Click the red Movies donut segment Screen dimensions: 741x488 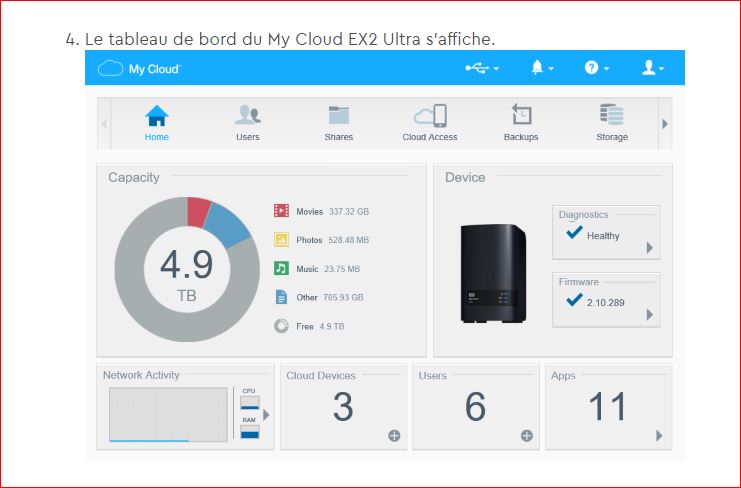click(x=198, y=212)
